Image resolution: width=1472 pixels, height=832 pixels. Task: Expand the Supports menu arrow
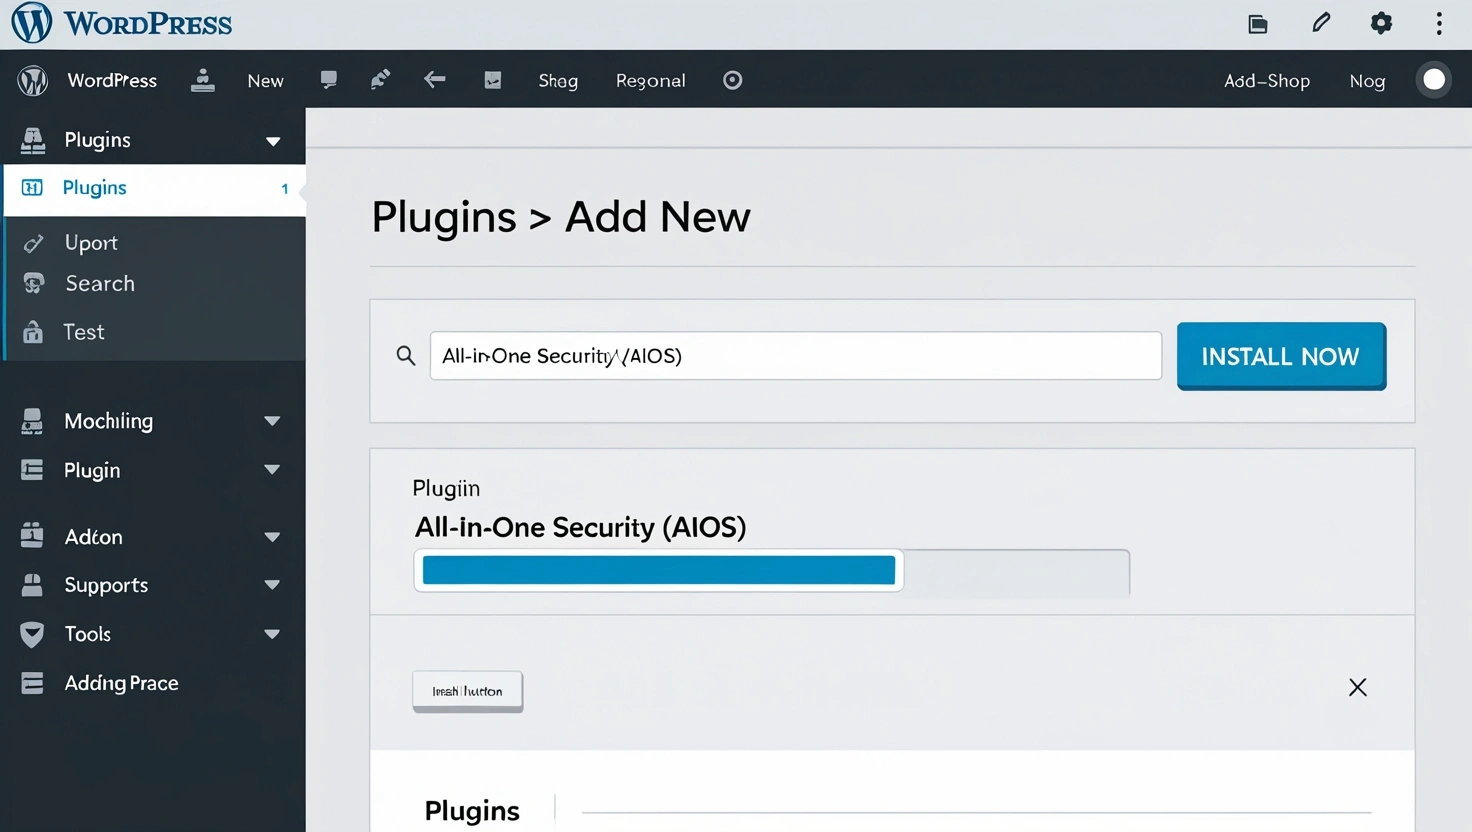(272, 585)
